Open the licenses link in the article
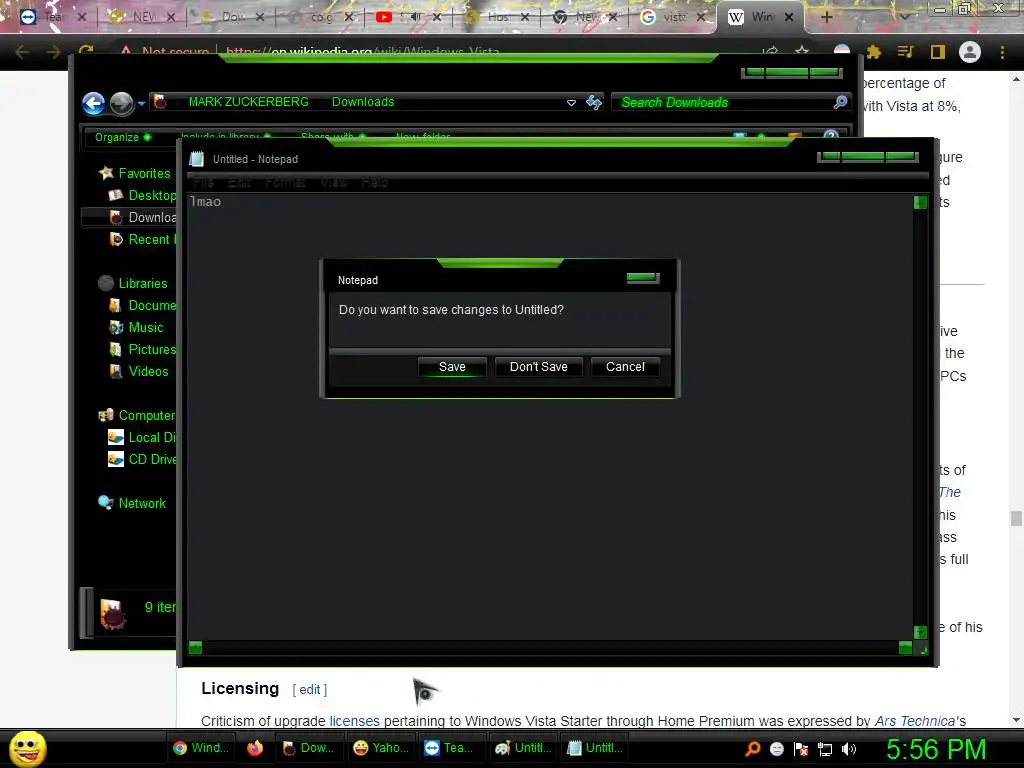The width and height of the screenshot is (1024, 768). pos(354,721)
